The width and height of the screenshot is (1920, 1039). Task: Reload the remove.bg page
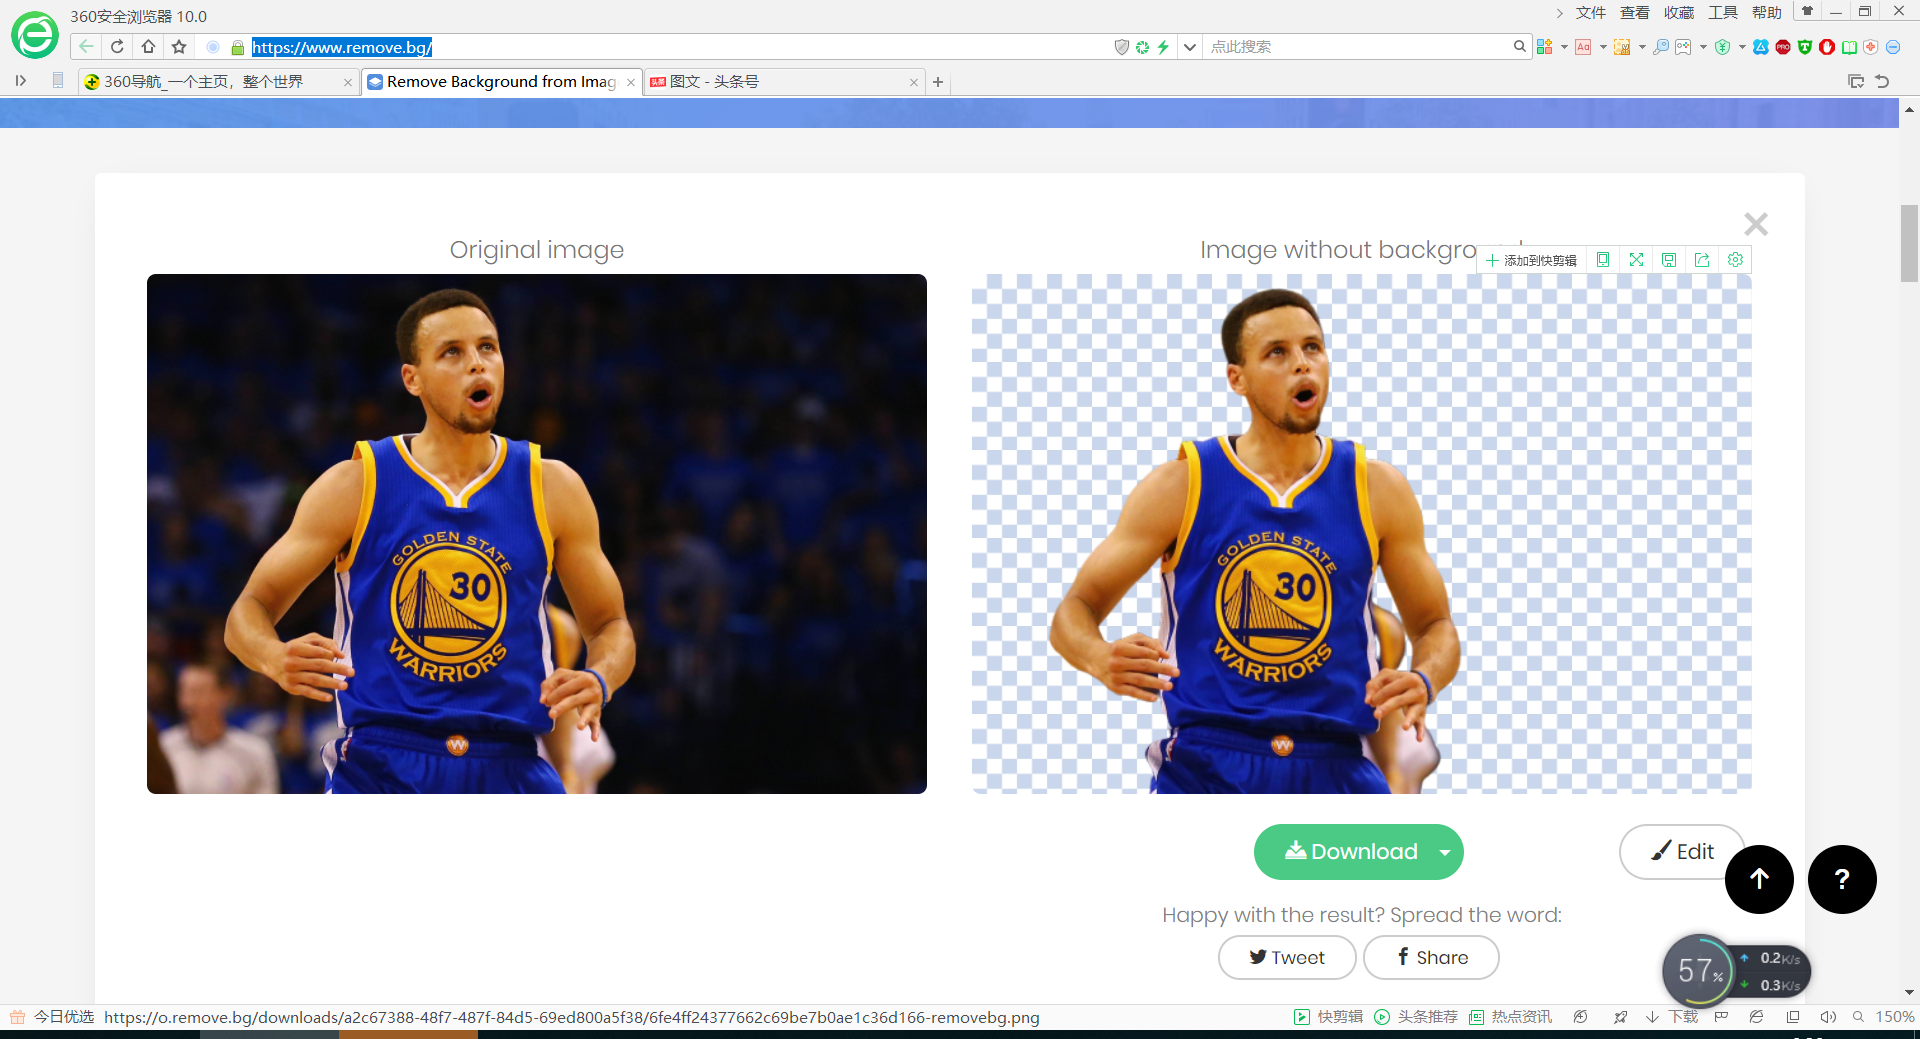coord(117,47)
